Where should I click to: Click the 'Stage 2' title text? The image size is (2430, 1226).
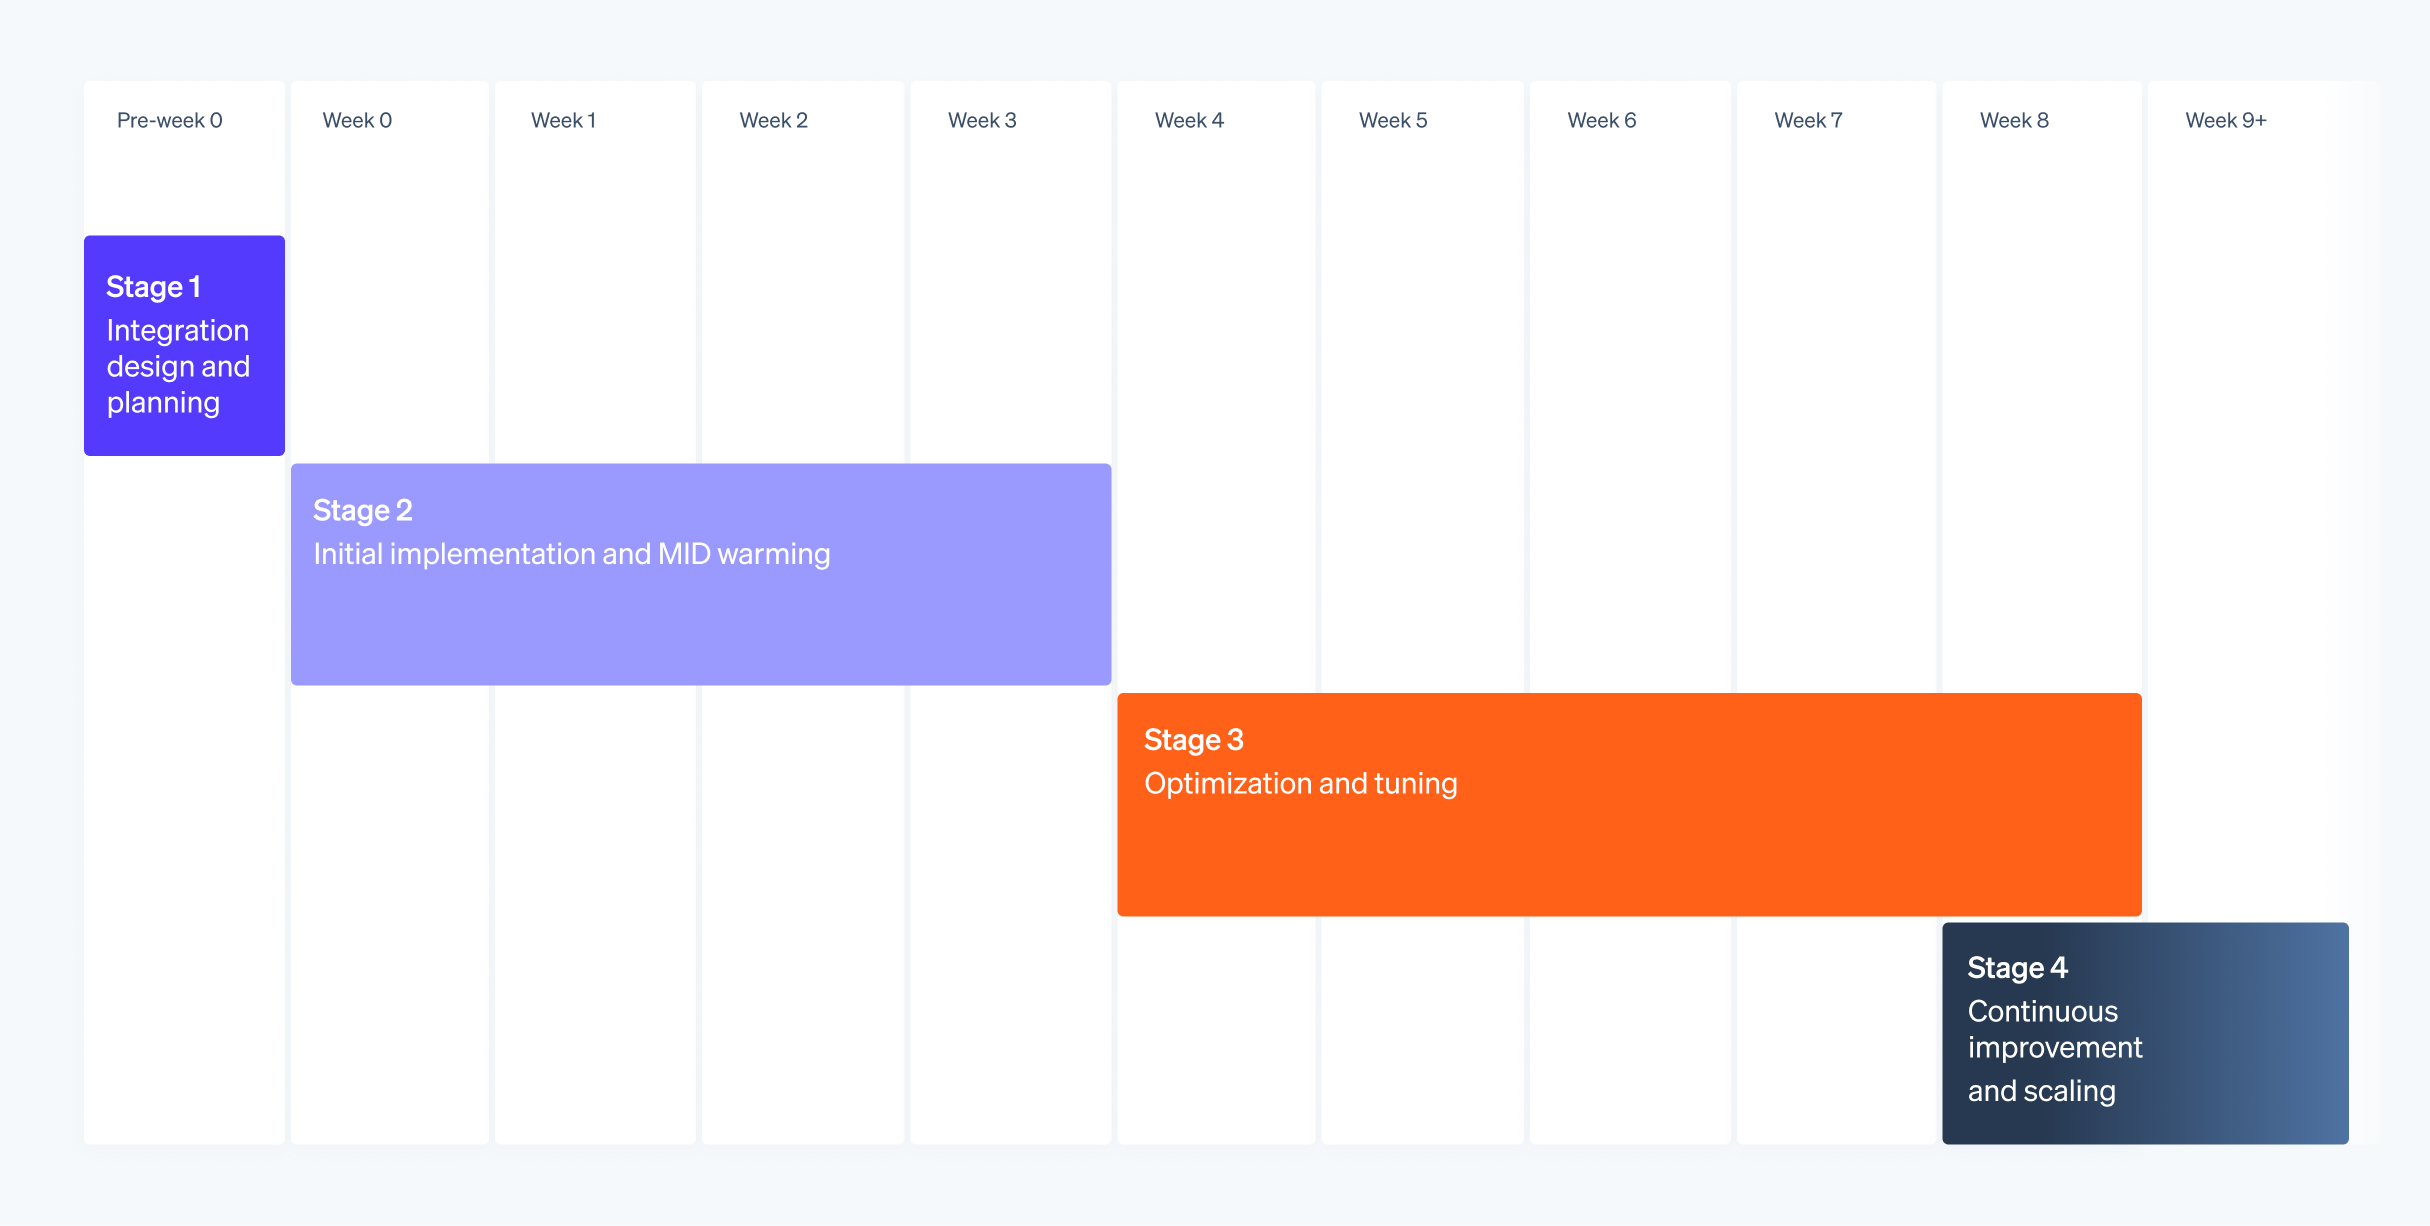point(362,510)
